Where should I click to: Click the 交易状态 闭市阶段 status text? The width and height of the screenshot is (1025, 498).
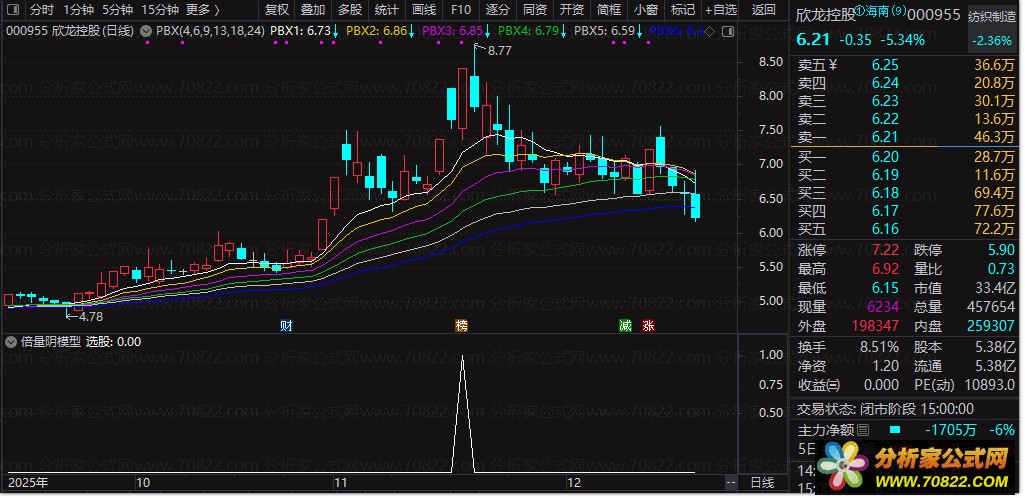coord(885,409)
